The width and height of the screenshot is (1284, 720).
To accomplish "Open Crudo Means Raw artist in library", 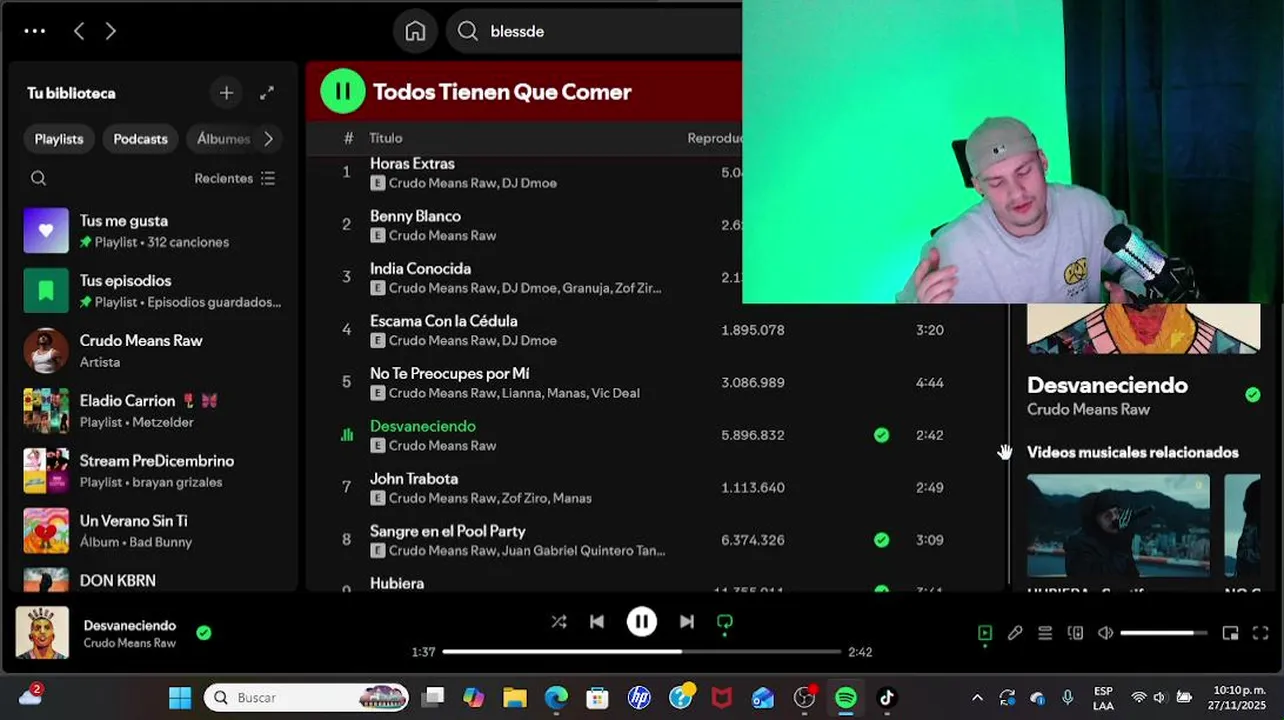I will pyautogui.click(x=153, y=351).
